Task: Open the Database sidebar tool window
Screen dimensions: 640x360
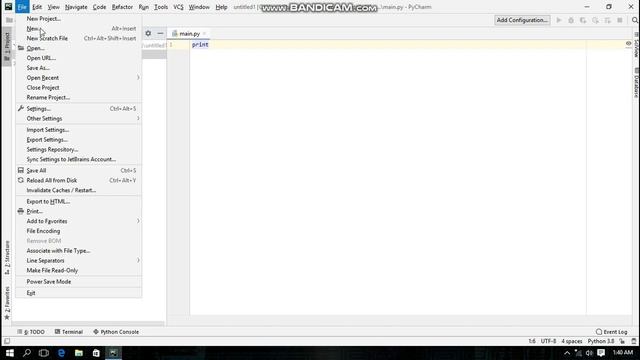Action: [636, 84]
